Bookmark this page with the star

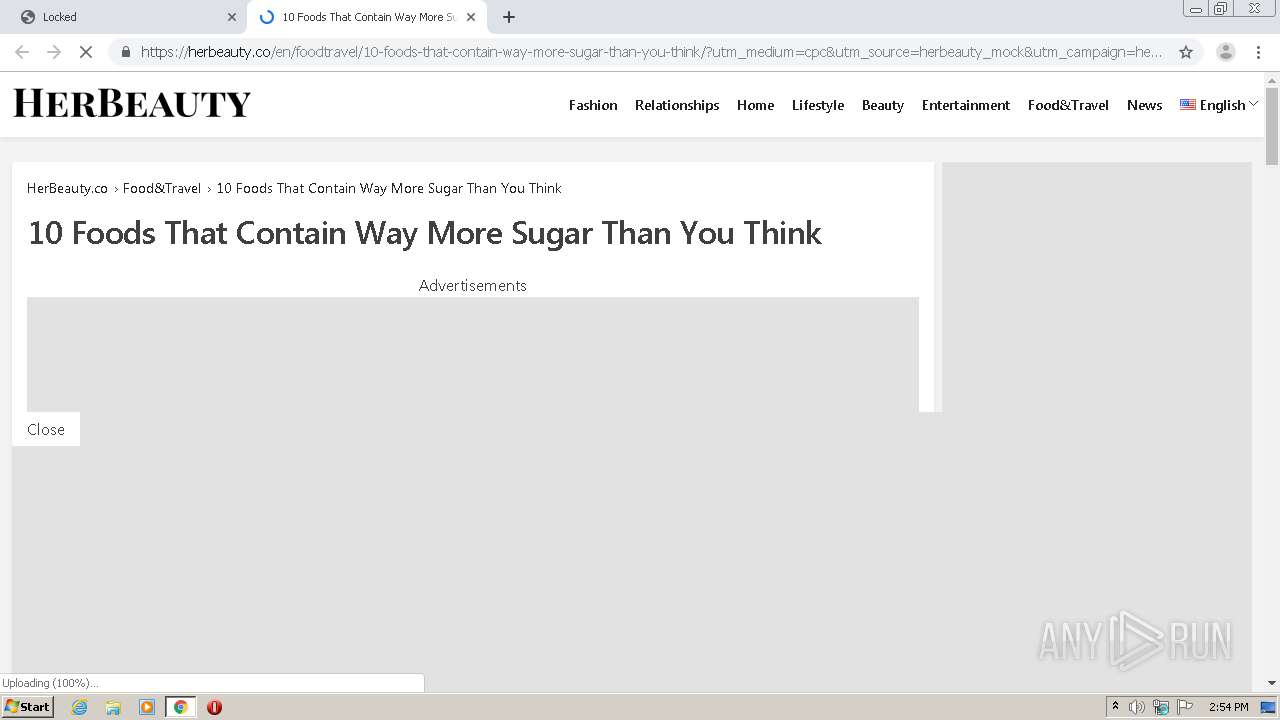(1186, 52)
